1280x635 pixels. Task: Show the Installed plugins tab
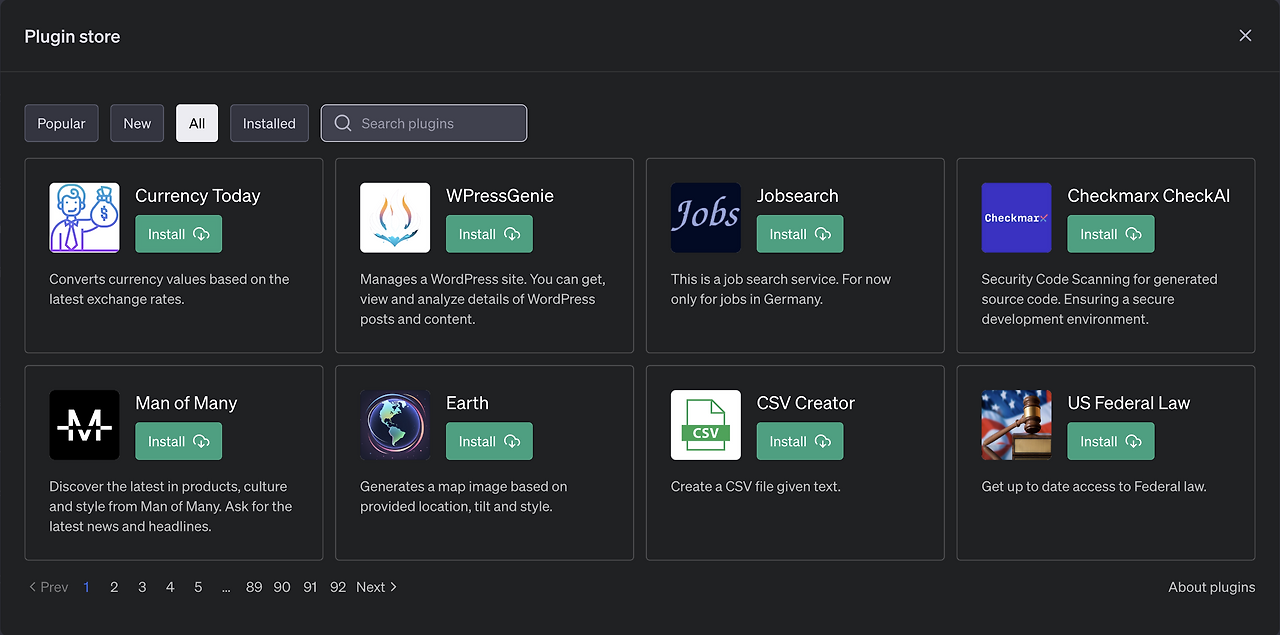[269, 124]
